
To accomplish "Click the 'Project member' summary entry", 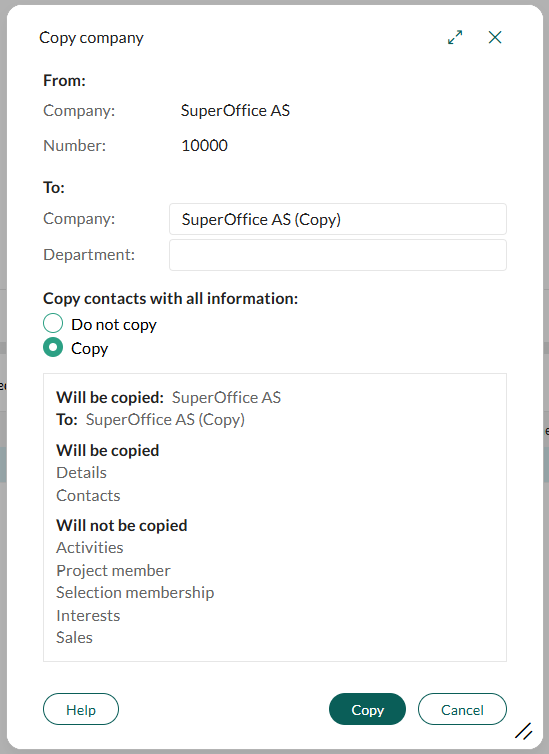I will pos(113,571).
